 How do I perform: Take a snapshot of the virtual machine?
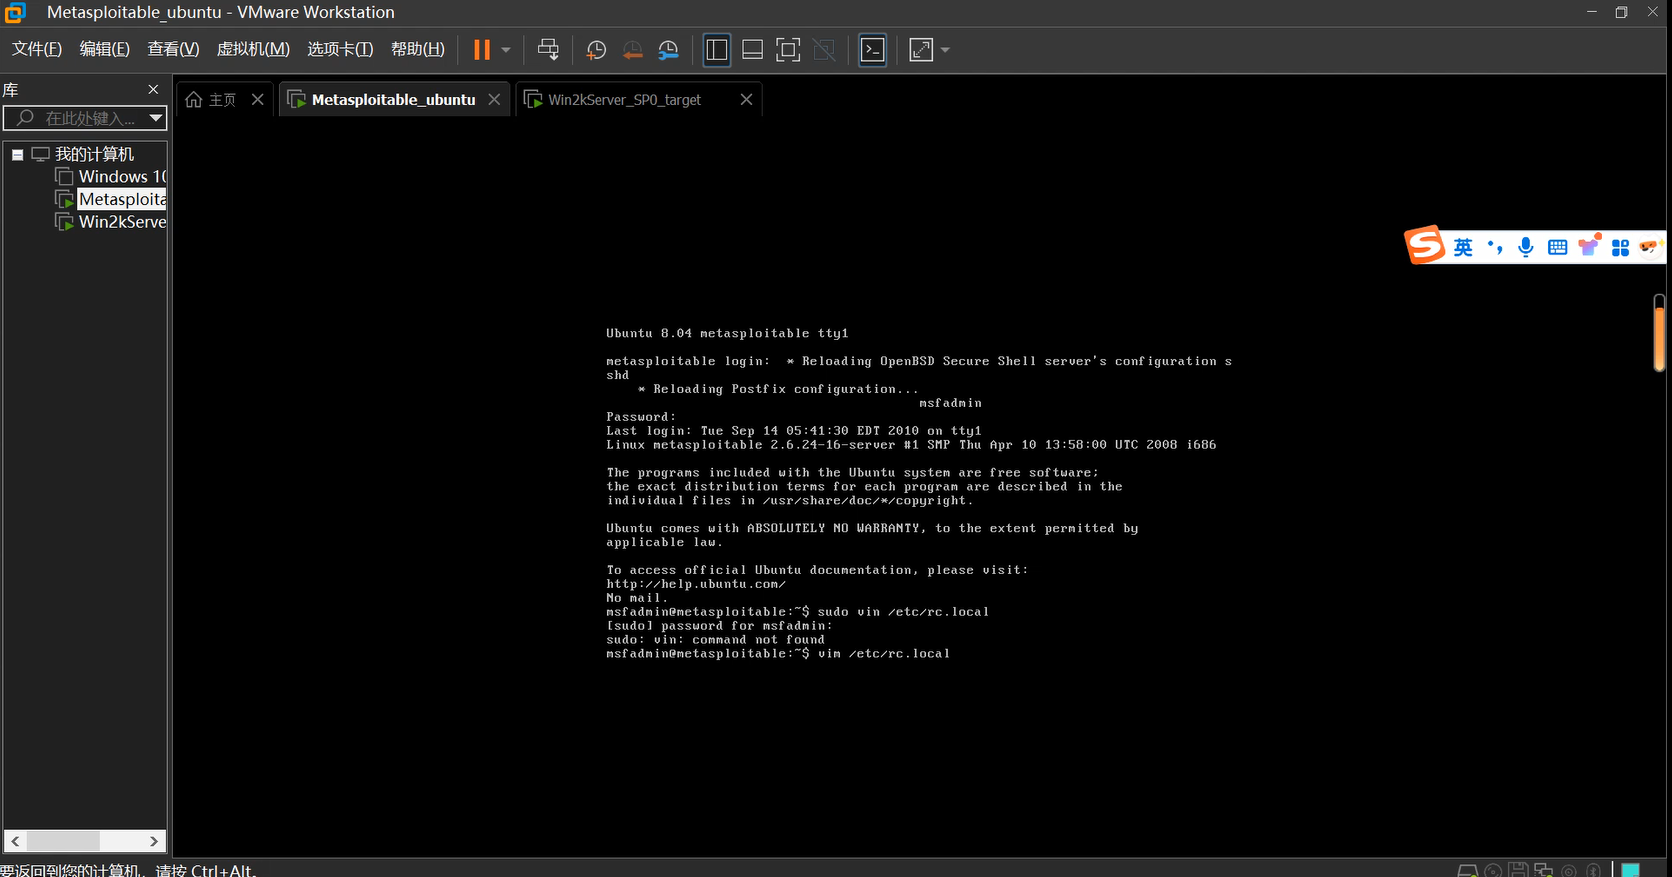[596, 50]
